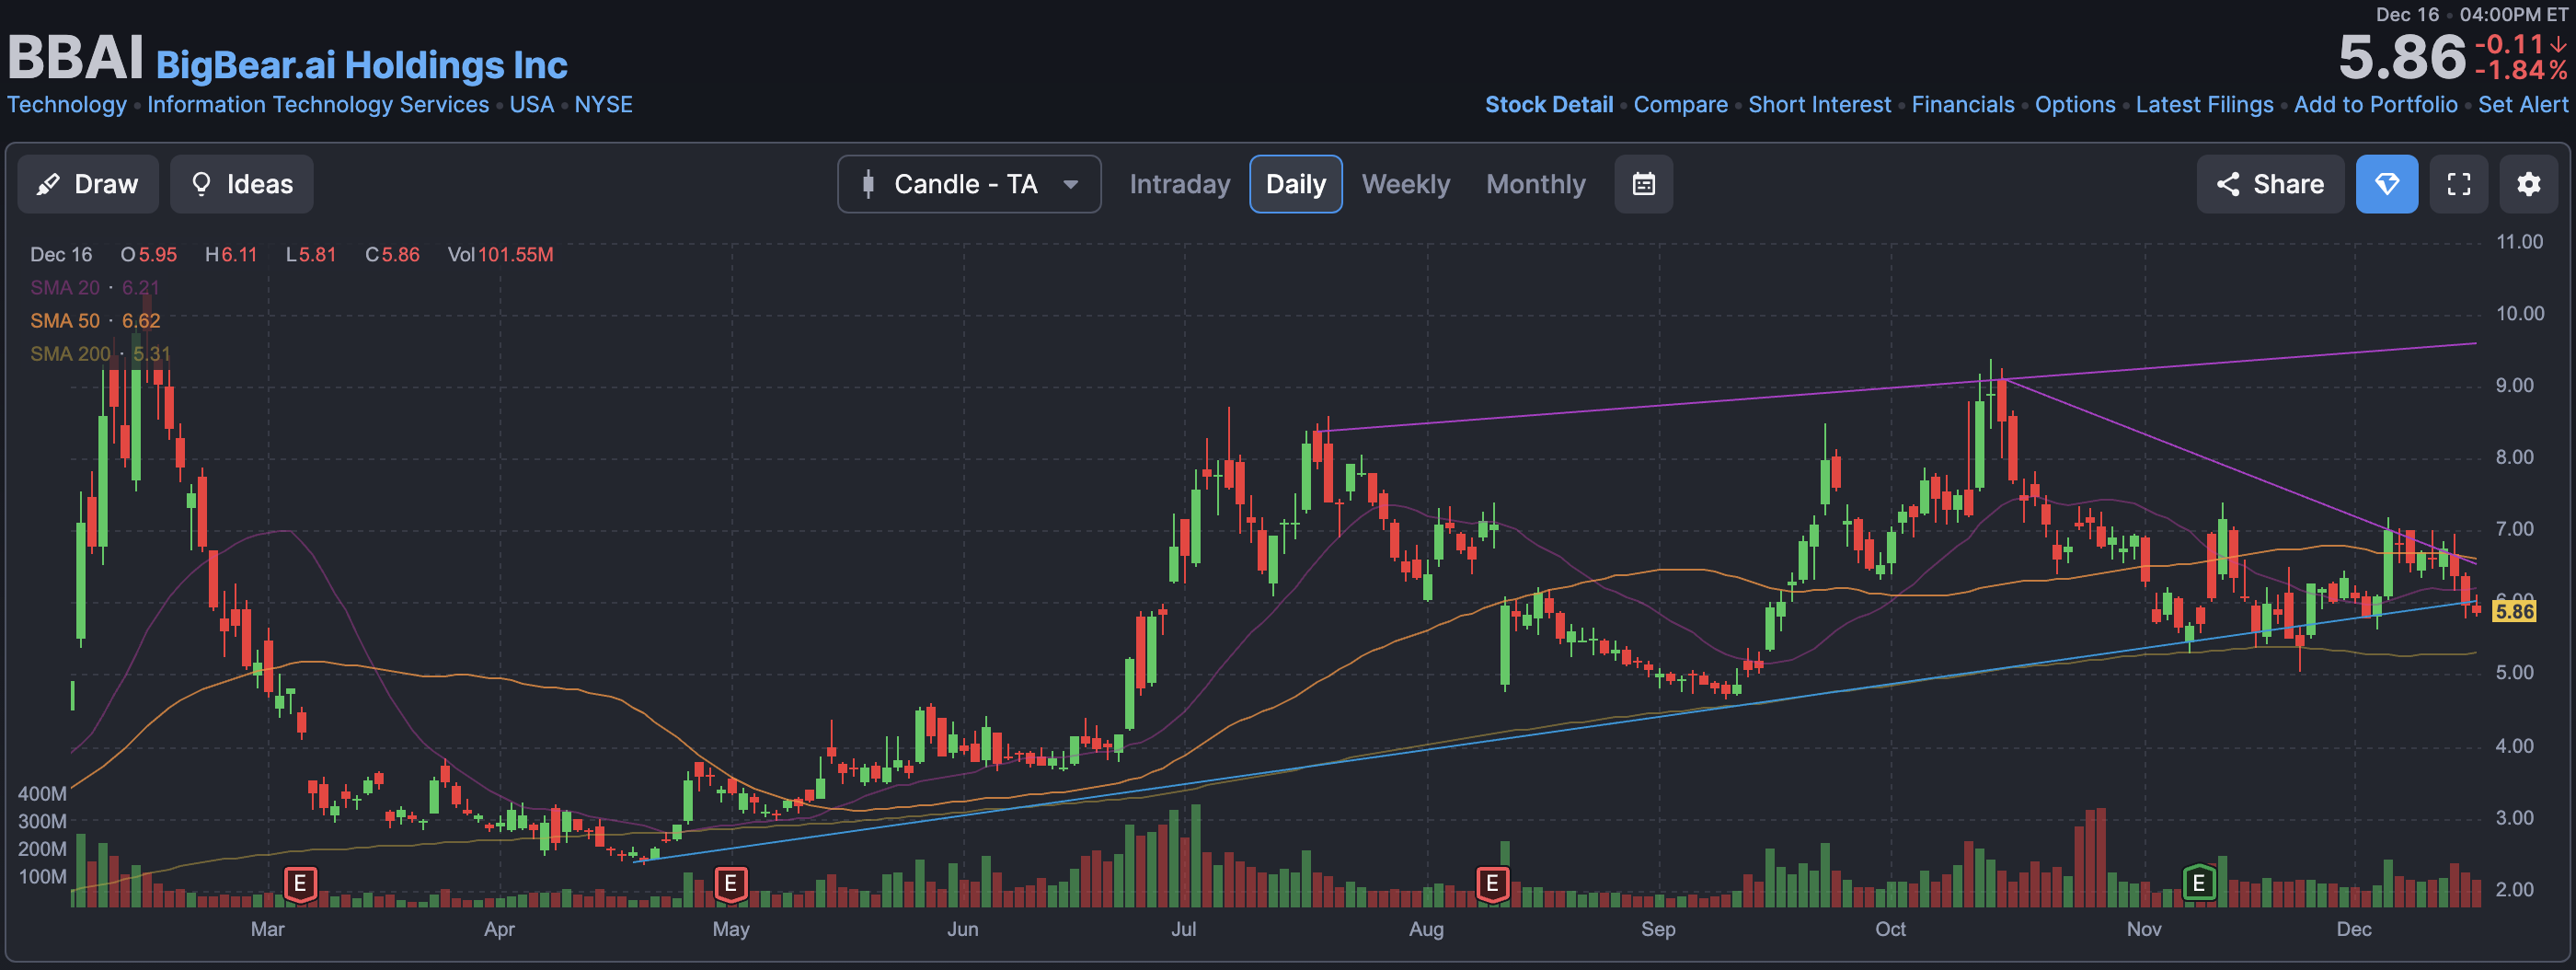Viewport: 2576px width, 970px height.
Task: Click the lightbulb icon in Ideas button
Action: [x=201, y=184]
